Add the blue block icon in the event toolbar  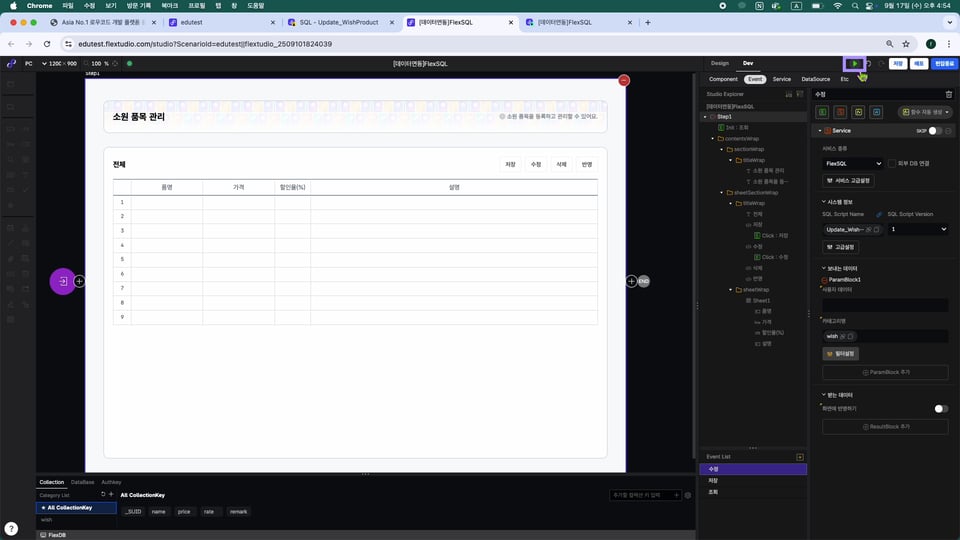[x=876, y=112]
